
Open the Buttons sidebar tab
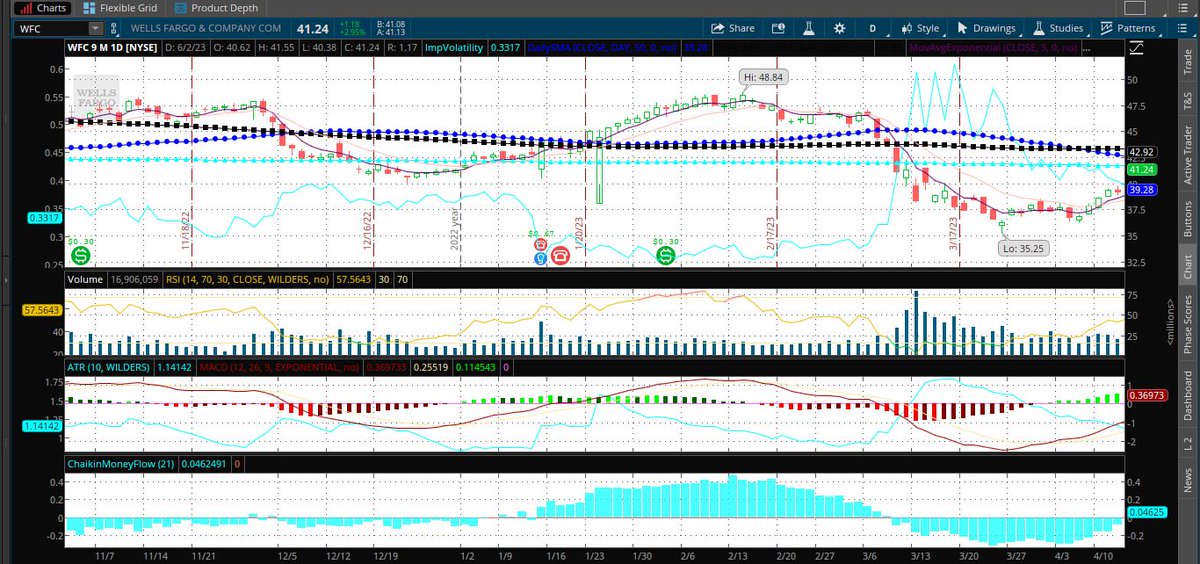(x=1189, y=217)
